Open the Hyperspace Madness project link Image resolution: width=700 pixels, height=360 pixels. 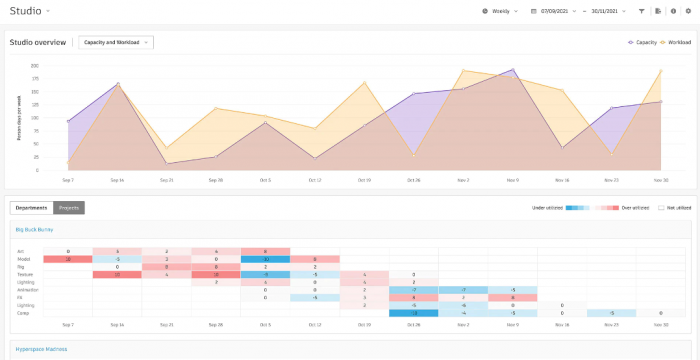tap(42, 349)
